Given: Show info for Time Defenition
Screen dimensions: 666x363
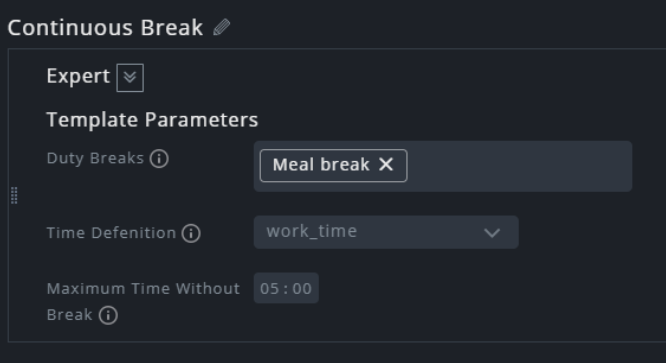Looking at the screenshot, I should (x=191, y=234).
